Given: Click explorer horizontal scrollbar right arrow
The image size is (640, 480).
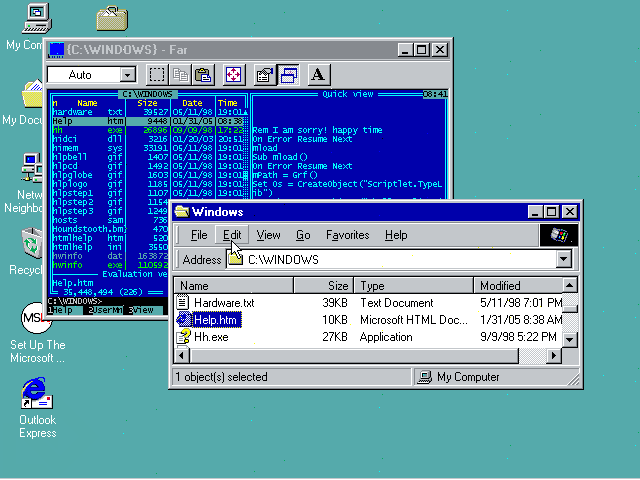Looking at the screenshot, I should pyautogui.click(x=553, y=356).
